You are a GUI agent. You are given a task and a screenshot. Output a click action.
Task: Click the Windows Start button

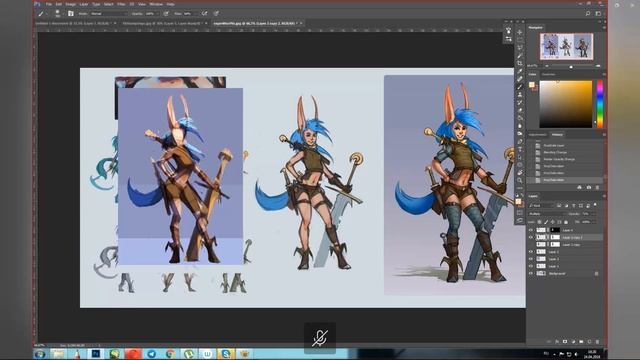coord(40,353)
